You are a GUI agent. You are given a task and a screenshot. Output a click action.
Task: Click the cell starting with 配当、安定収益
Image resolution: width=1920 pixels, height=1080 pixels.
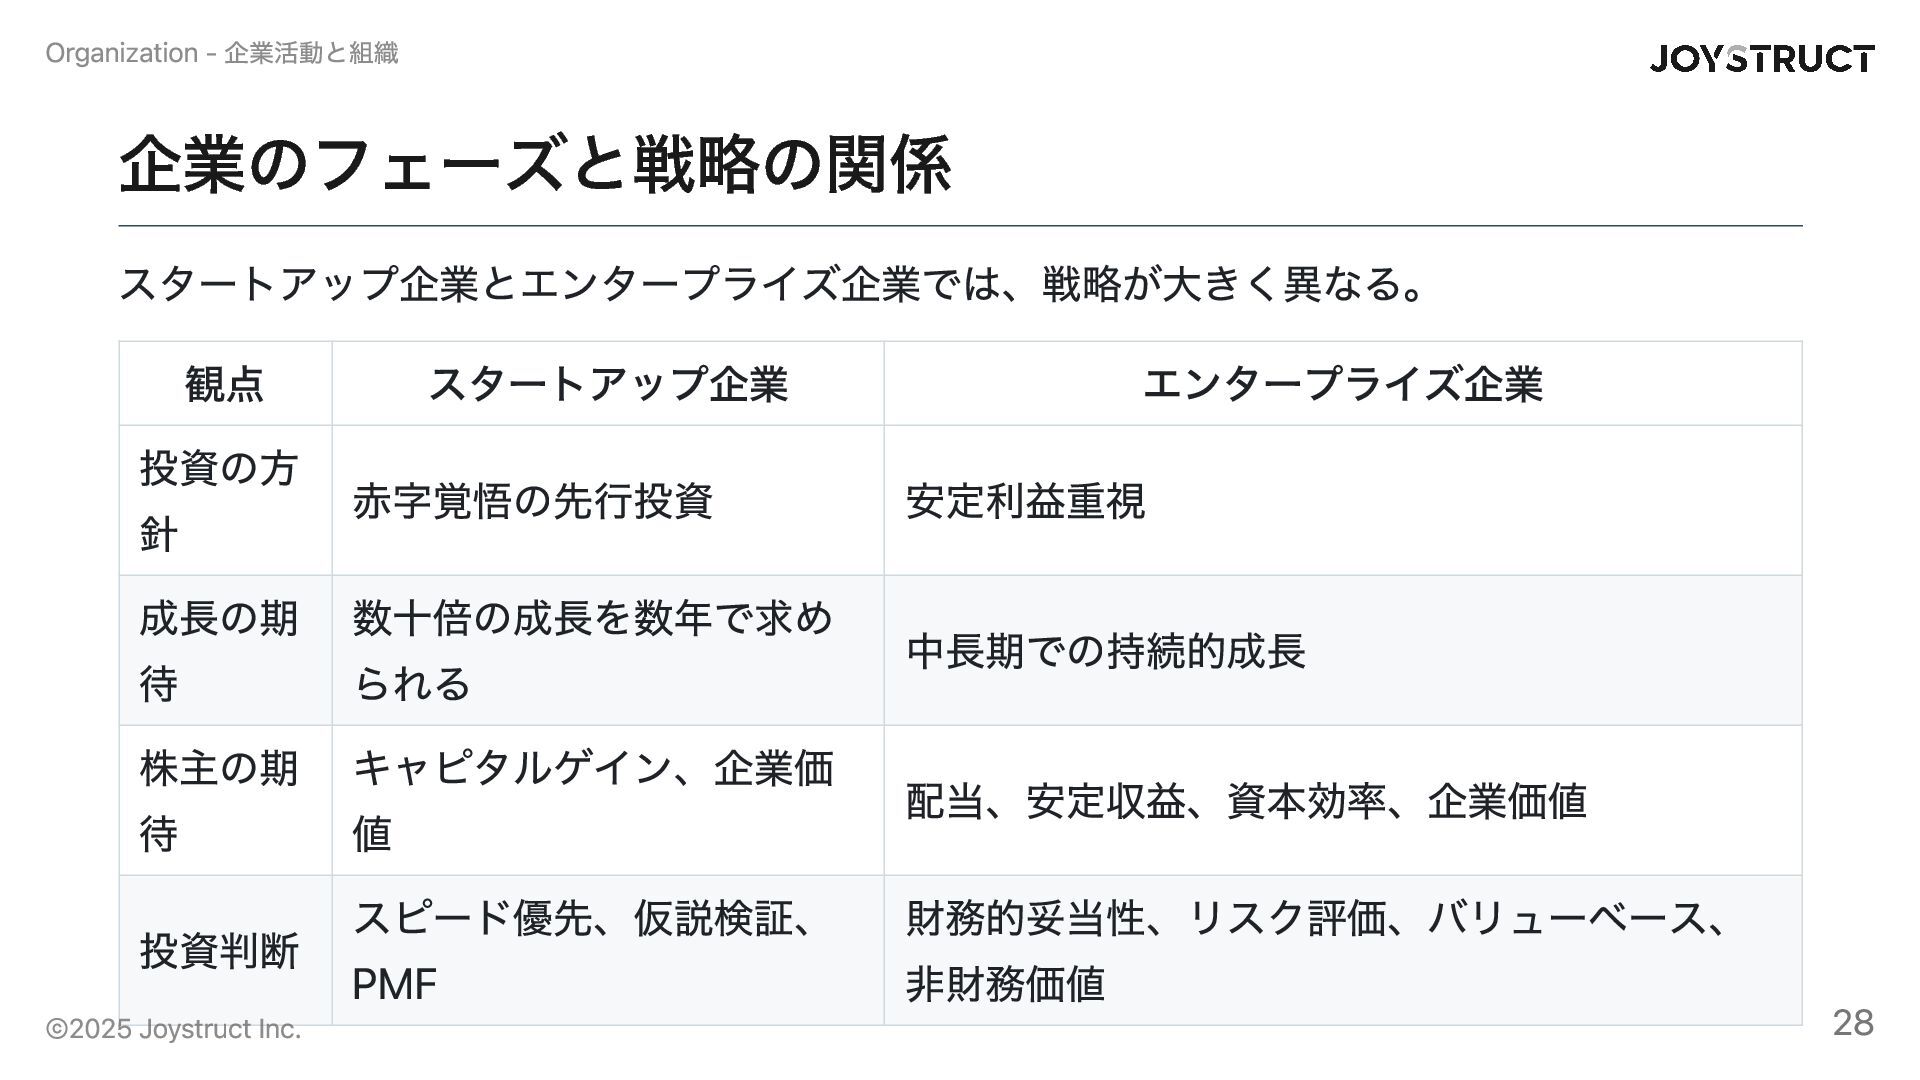pos(1343,801)
